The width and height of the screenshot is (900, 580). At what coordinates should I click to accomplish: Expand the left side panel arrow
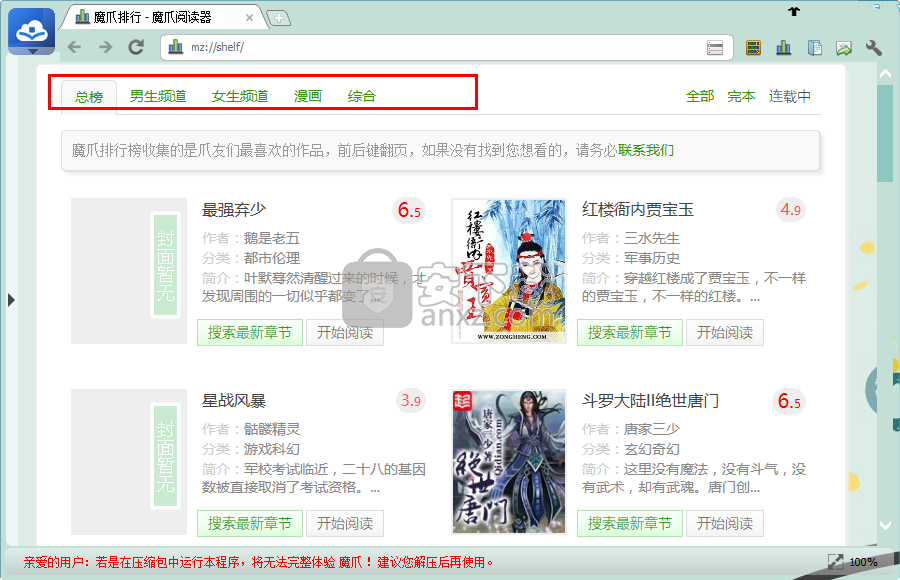tap(11, 300)
